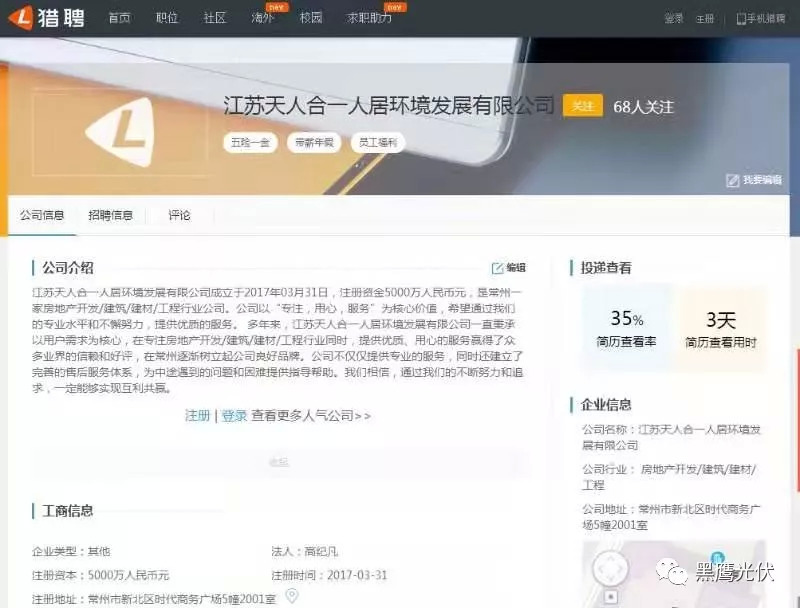Open the 首页 nav item
Image resolution: width=800 pixels, height=608 pixels.
pyautogui.click(x=119, y=18)
